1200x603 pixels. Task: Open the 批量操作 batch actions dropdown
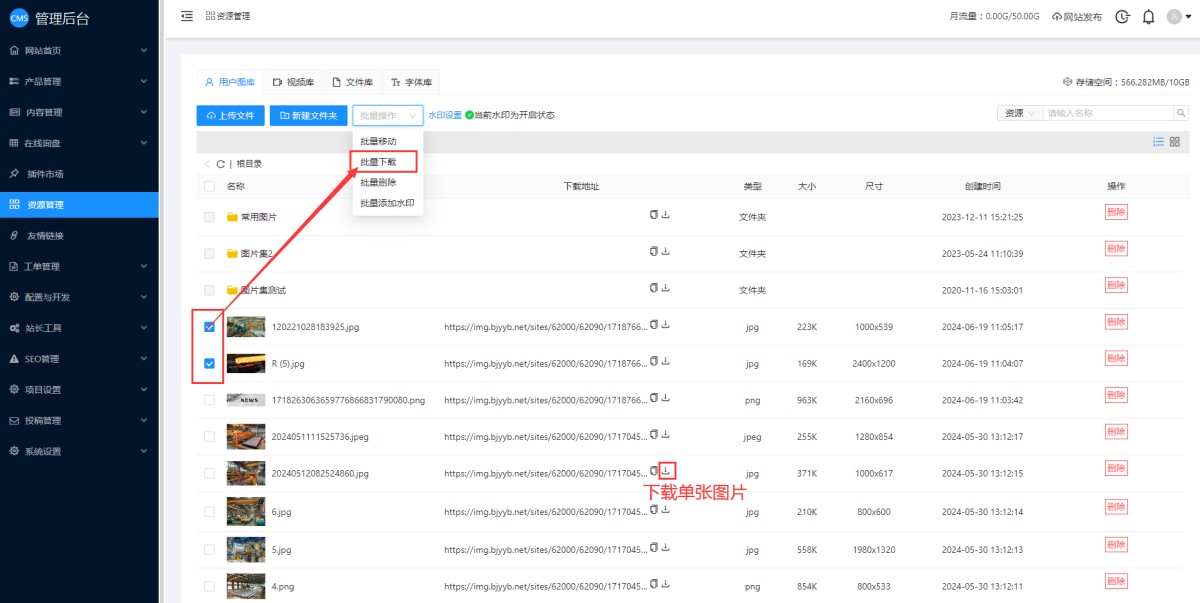point(387,116)
